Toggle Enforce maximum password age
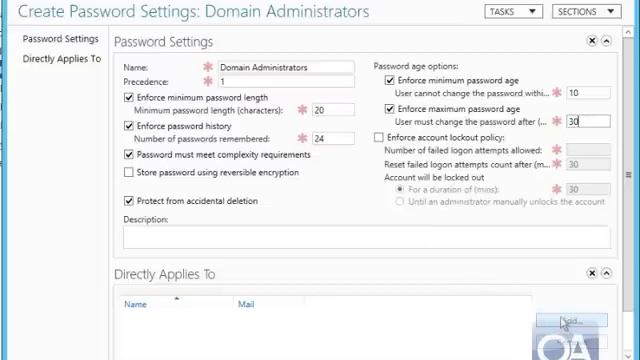The height and width of the screenshot is (360, 640). coord(389,109)
